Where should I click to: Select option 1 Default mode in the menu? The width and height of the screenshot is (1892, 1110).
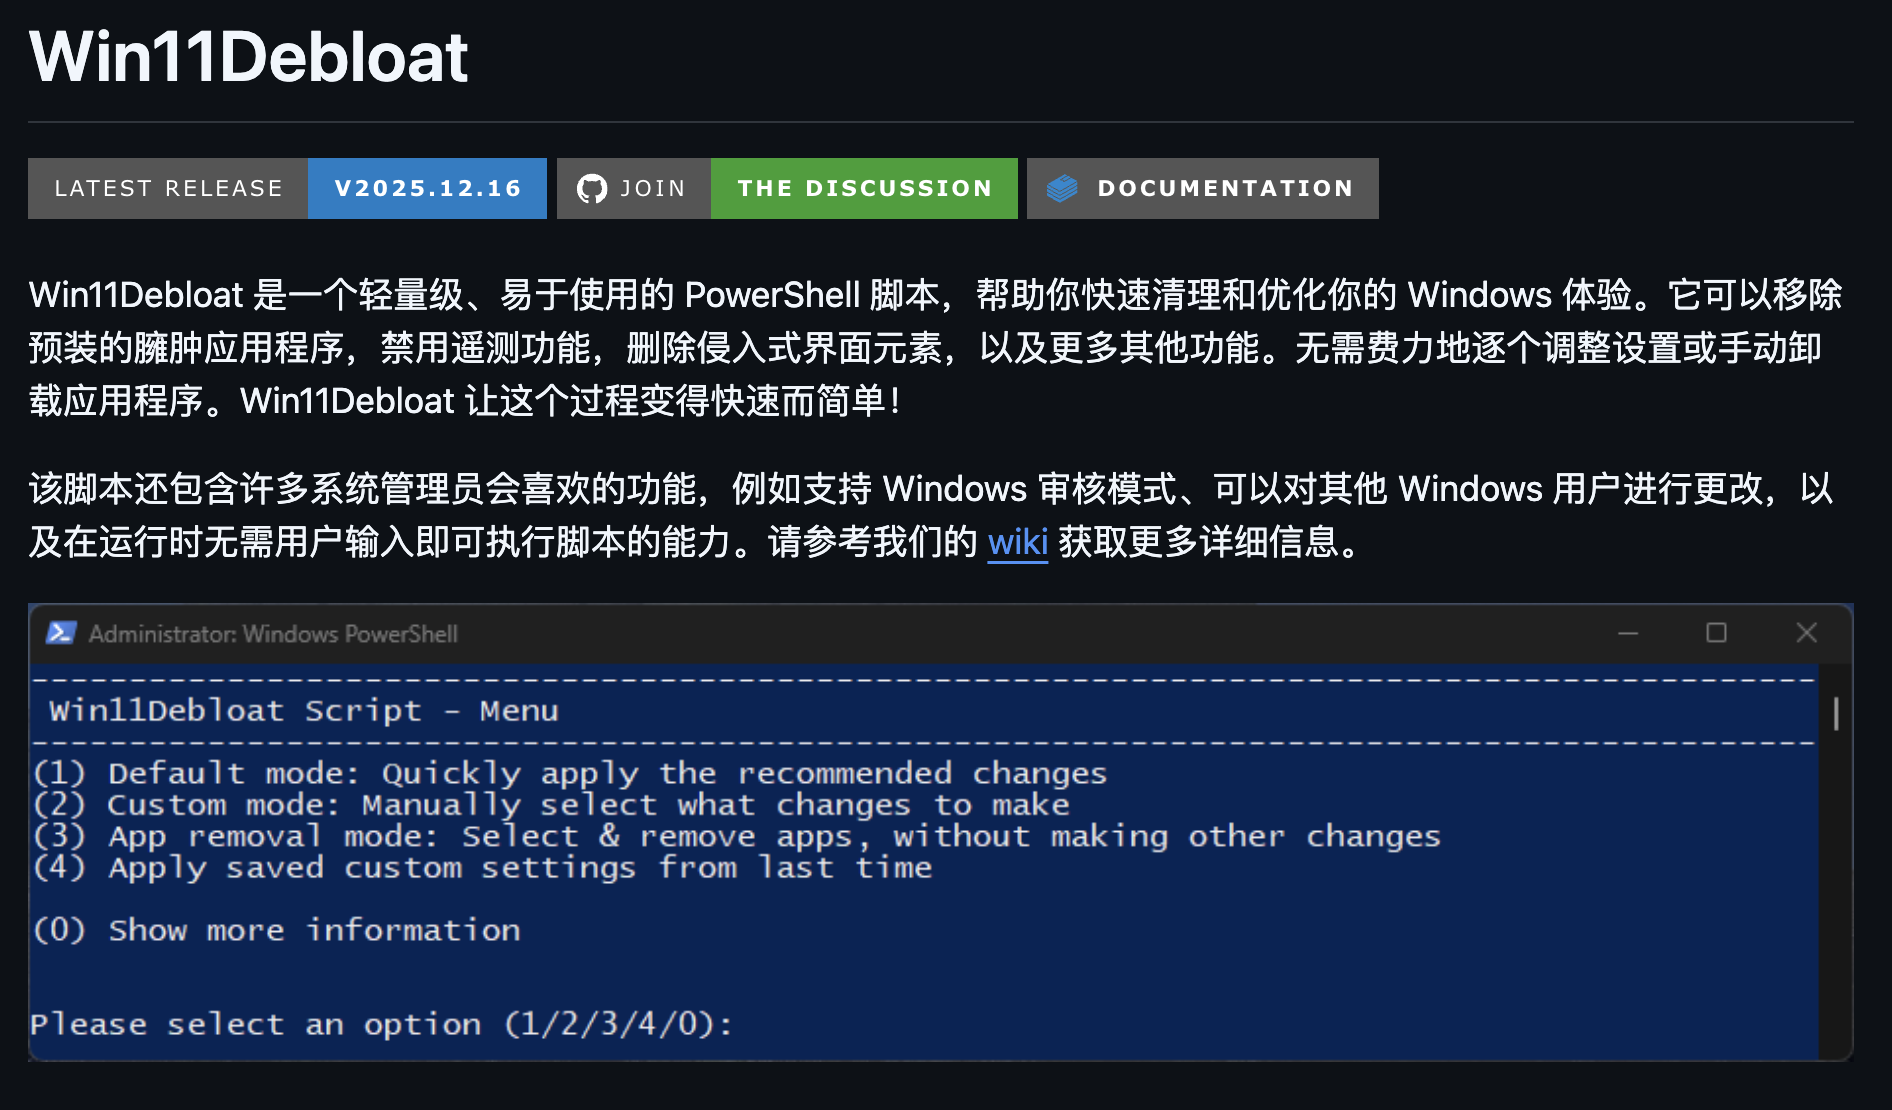[570, 772]
